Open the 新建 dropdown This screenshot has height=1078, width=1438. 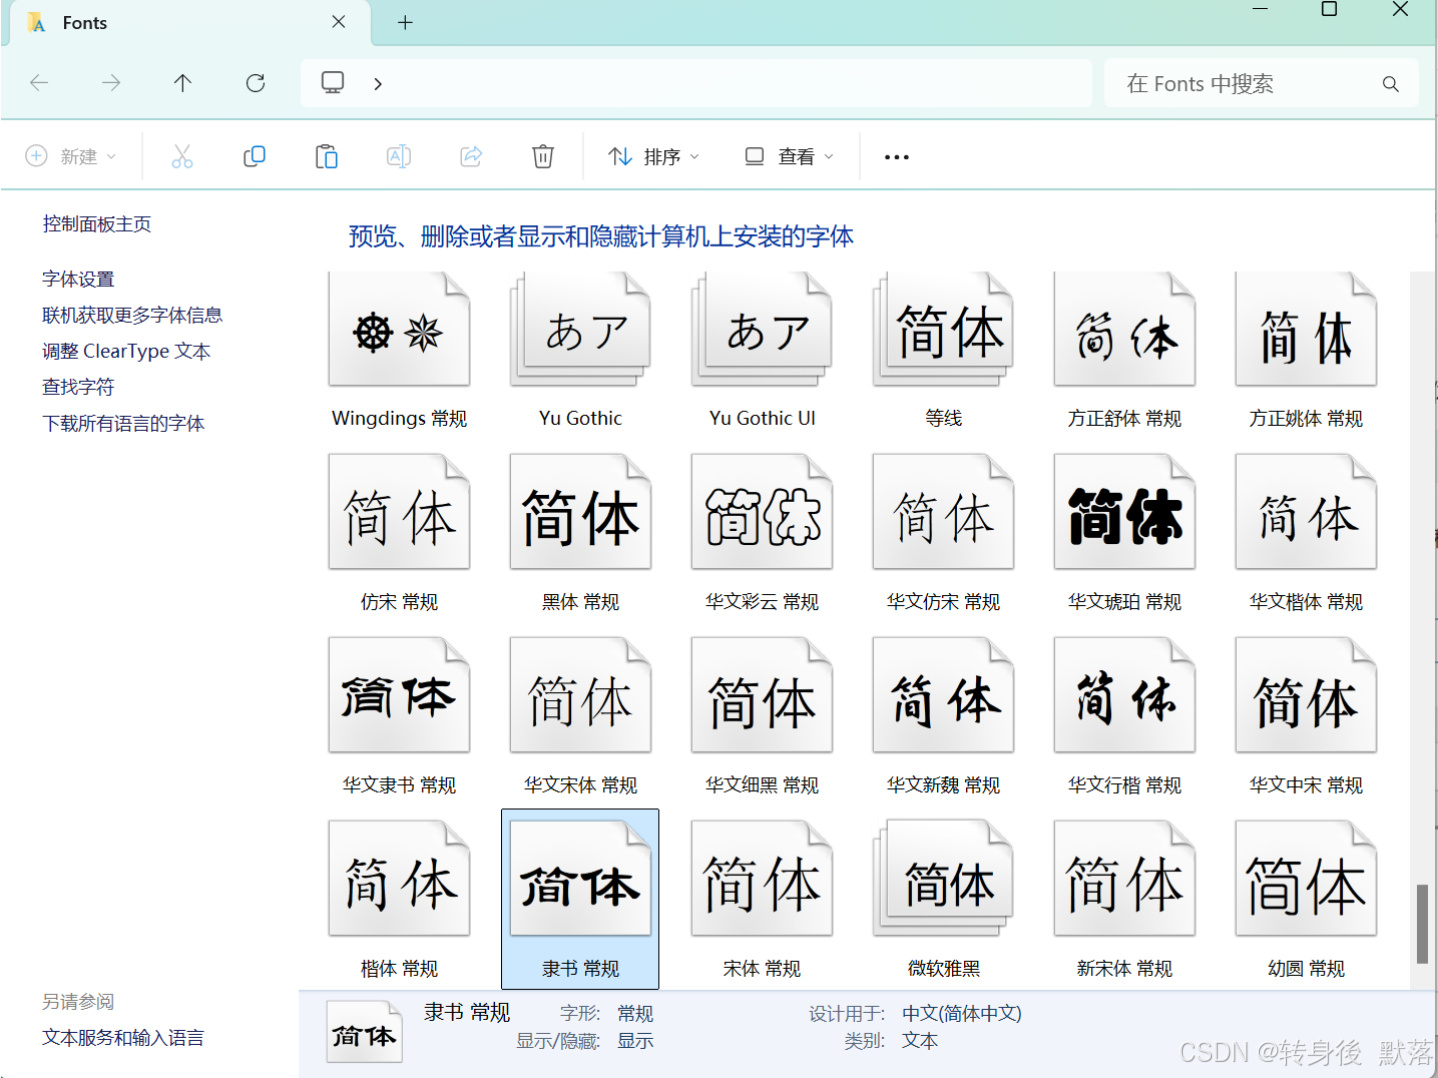(x=71, y=157)
